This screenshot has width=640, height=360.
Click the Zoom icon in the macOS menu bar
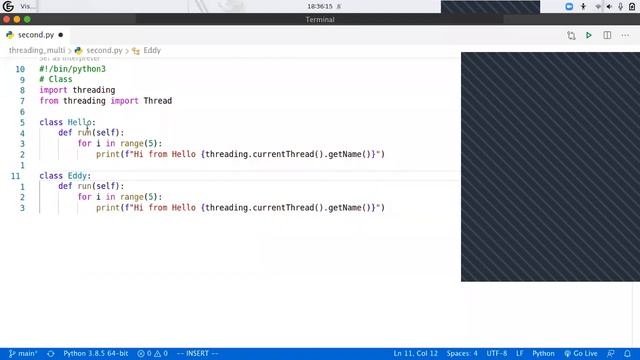pos(569,7)
